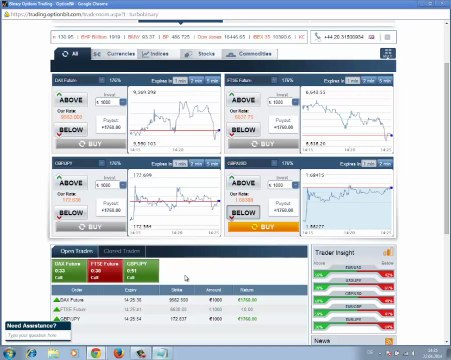Switch to the grid layout view icon
The height and width of the screenshot is (360, 451).
coord(388,53)
